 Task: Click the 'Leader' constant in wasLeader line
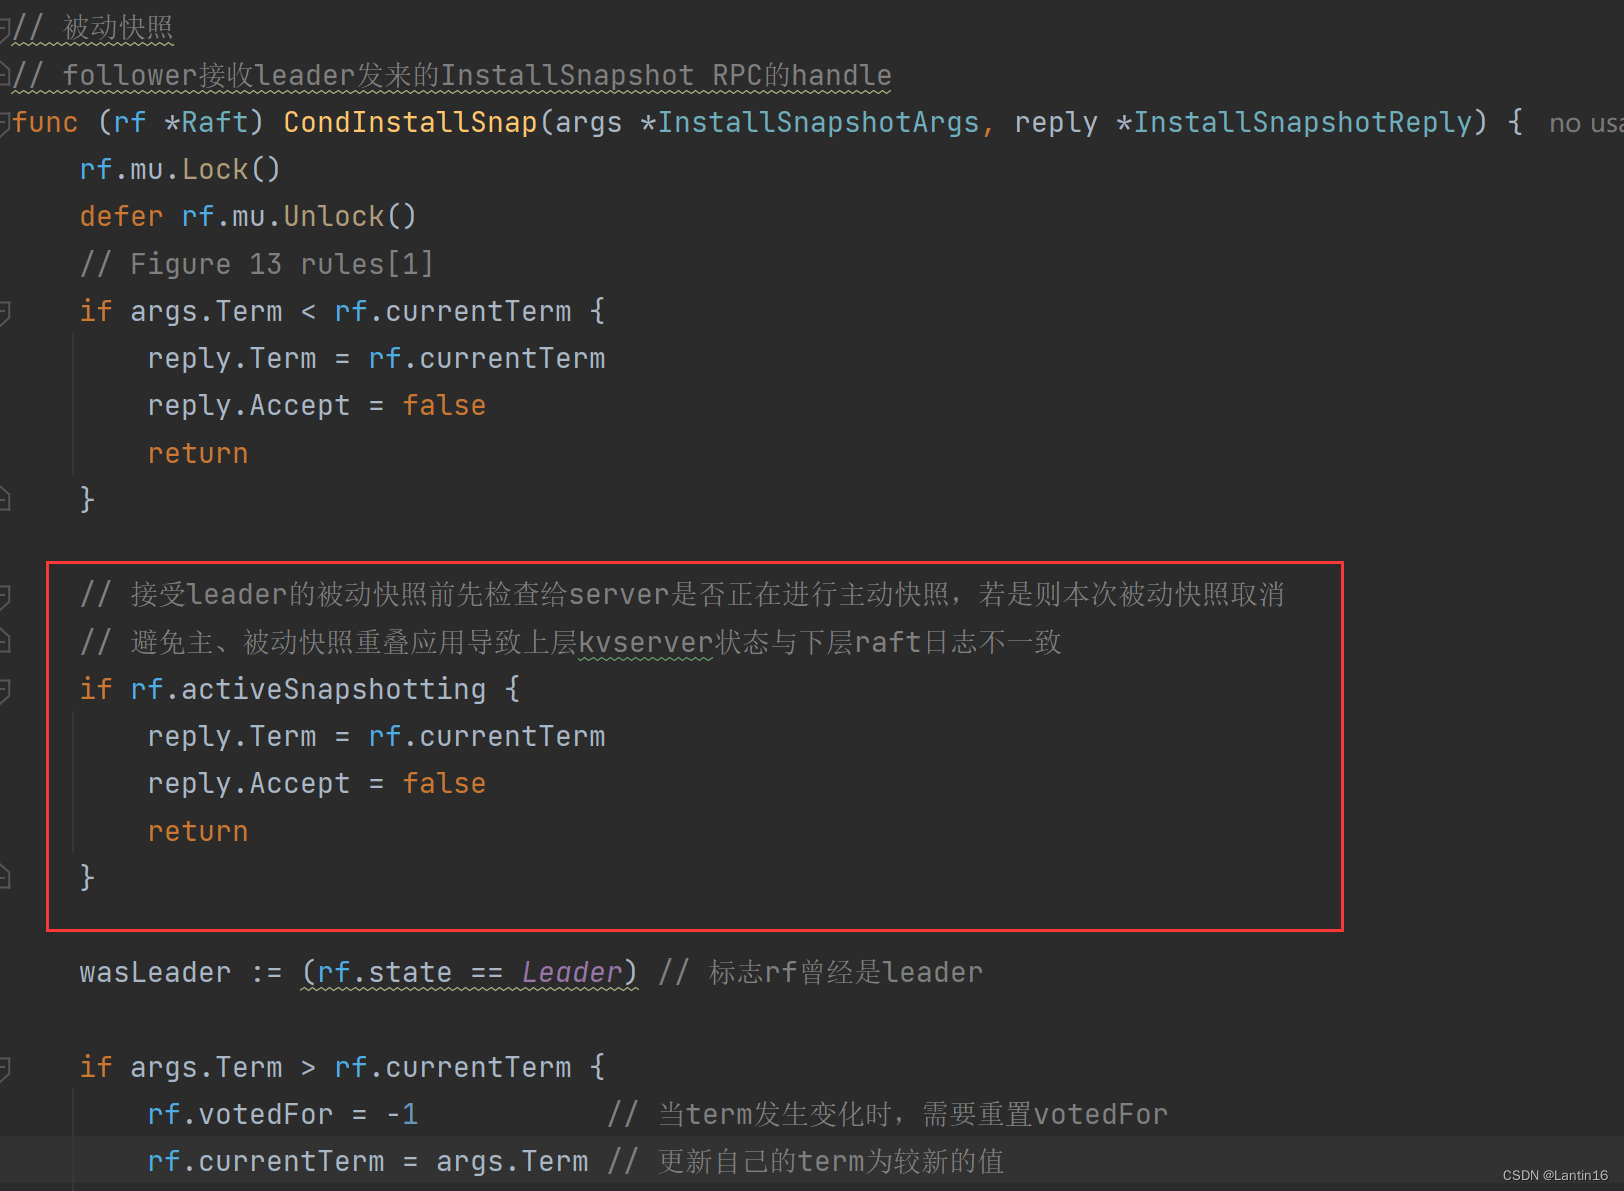pos(572,972)
